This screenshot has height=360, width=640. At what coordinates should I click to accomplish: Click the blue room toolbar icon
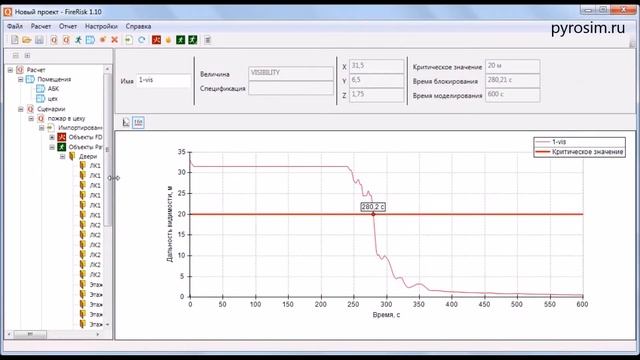point(90,40)
